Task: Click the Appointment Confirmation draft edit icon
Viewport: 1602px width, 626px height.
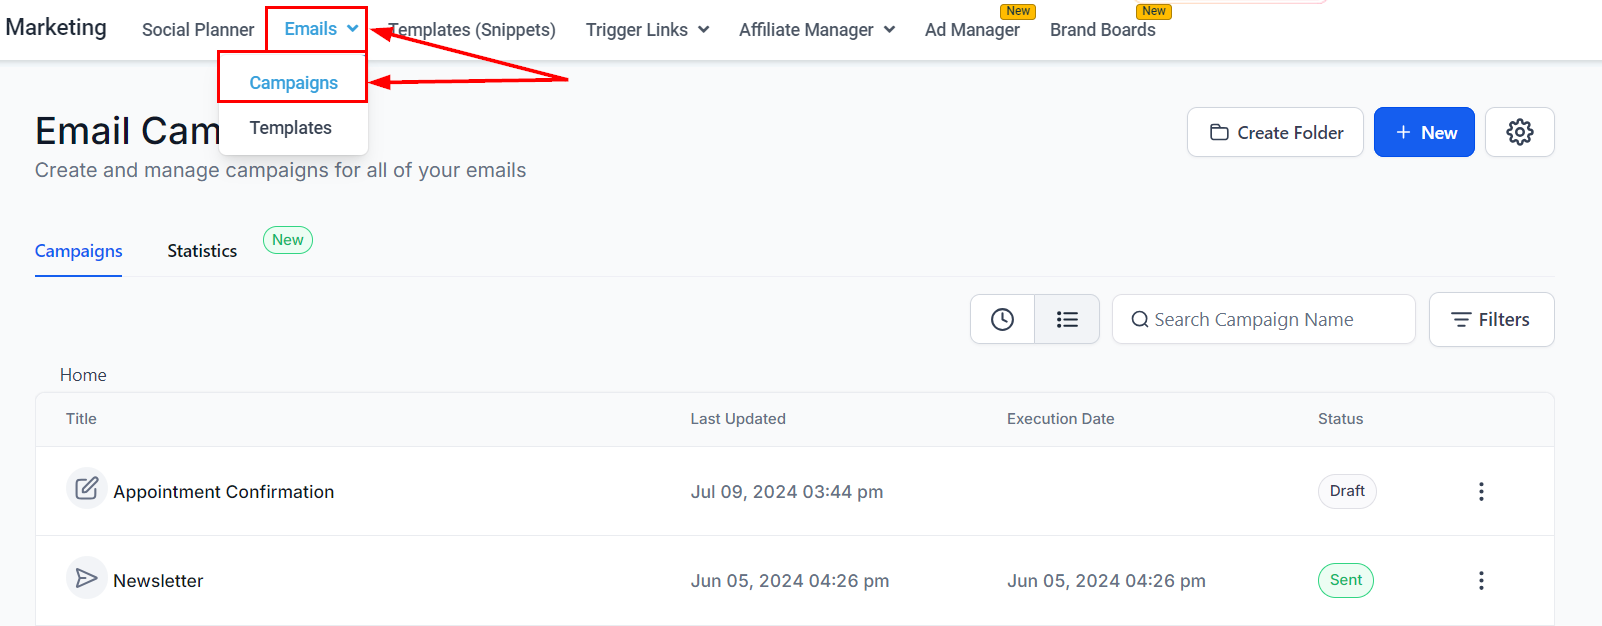Action: [87, 489]
